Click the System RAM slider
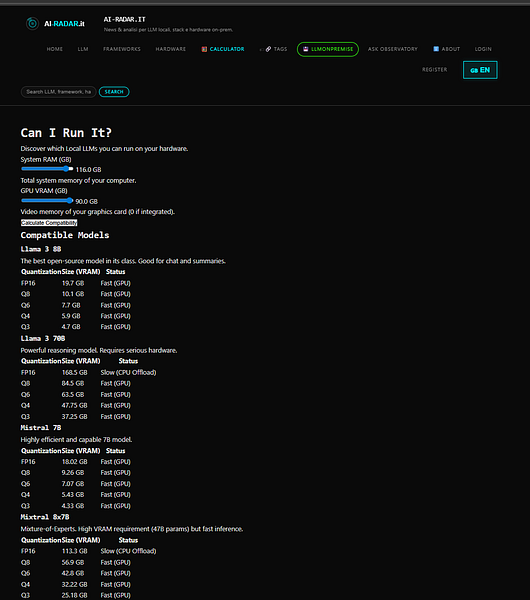Image resolution: width=530 pixels, height=600 pixels. point(47,169)
